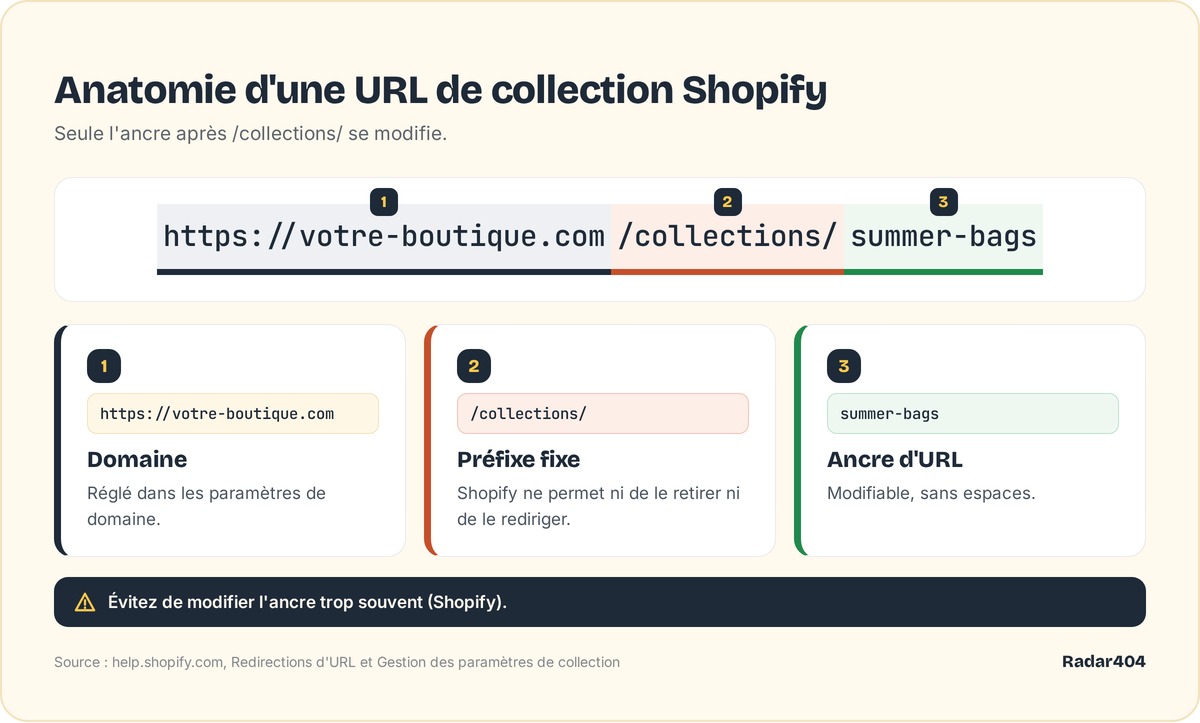Click badge 3 above the summer-bags URL segment

coord(943,203)
